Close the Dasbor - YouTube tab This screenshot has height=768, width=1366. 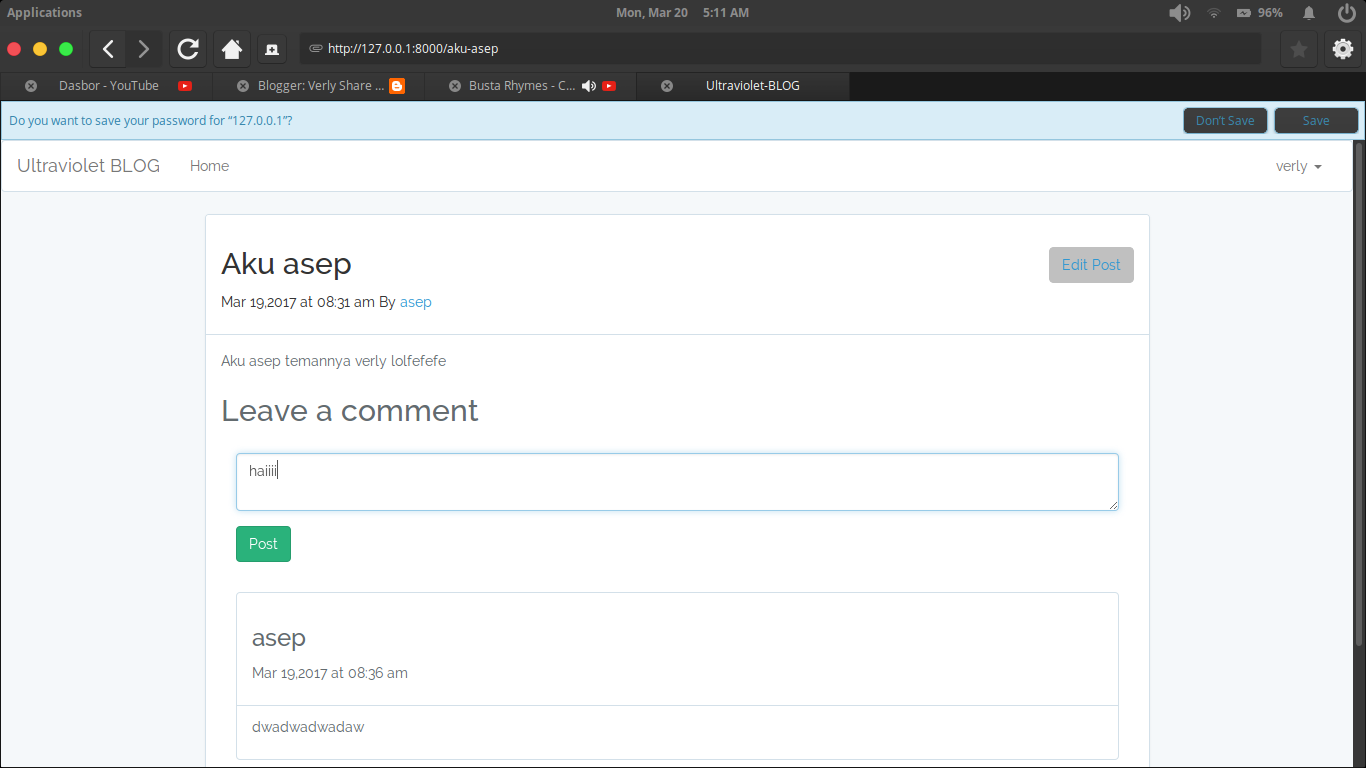coord(31,86)
